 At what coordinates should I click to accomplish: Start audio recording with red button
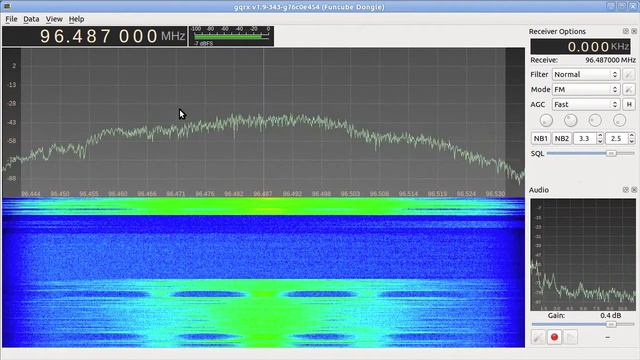[554, 337]
